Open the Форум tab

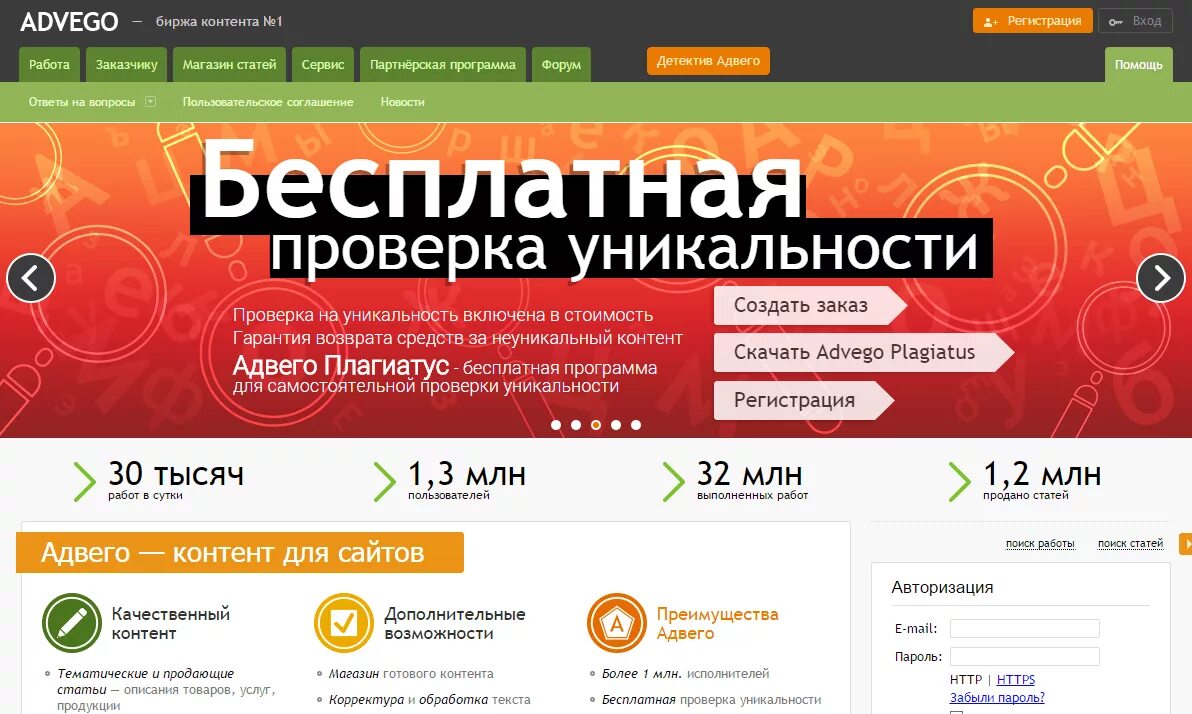561,65
